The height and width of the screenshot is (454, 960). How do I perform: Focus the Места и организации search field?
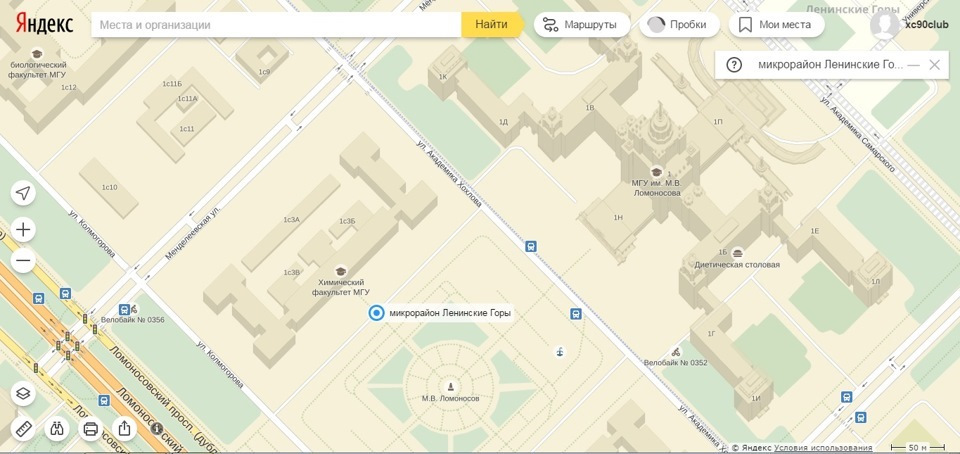[x=276, y=25]
